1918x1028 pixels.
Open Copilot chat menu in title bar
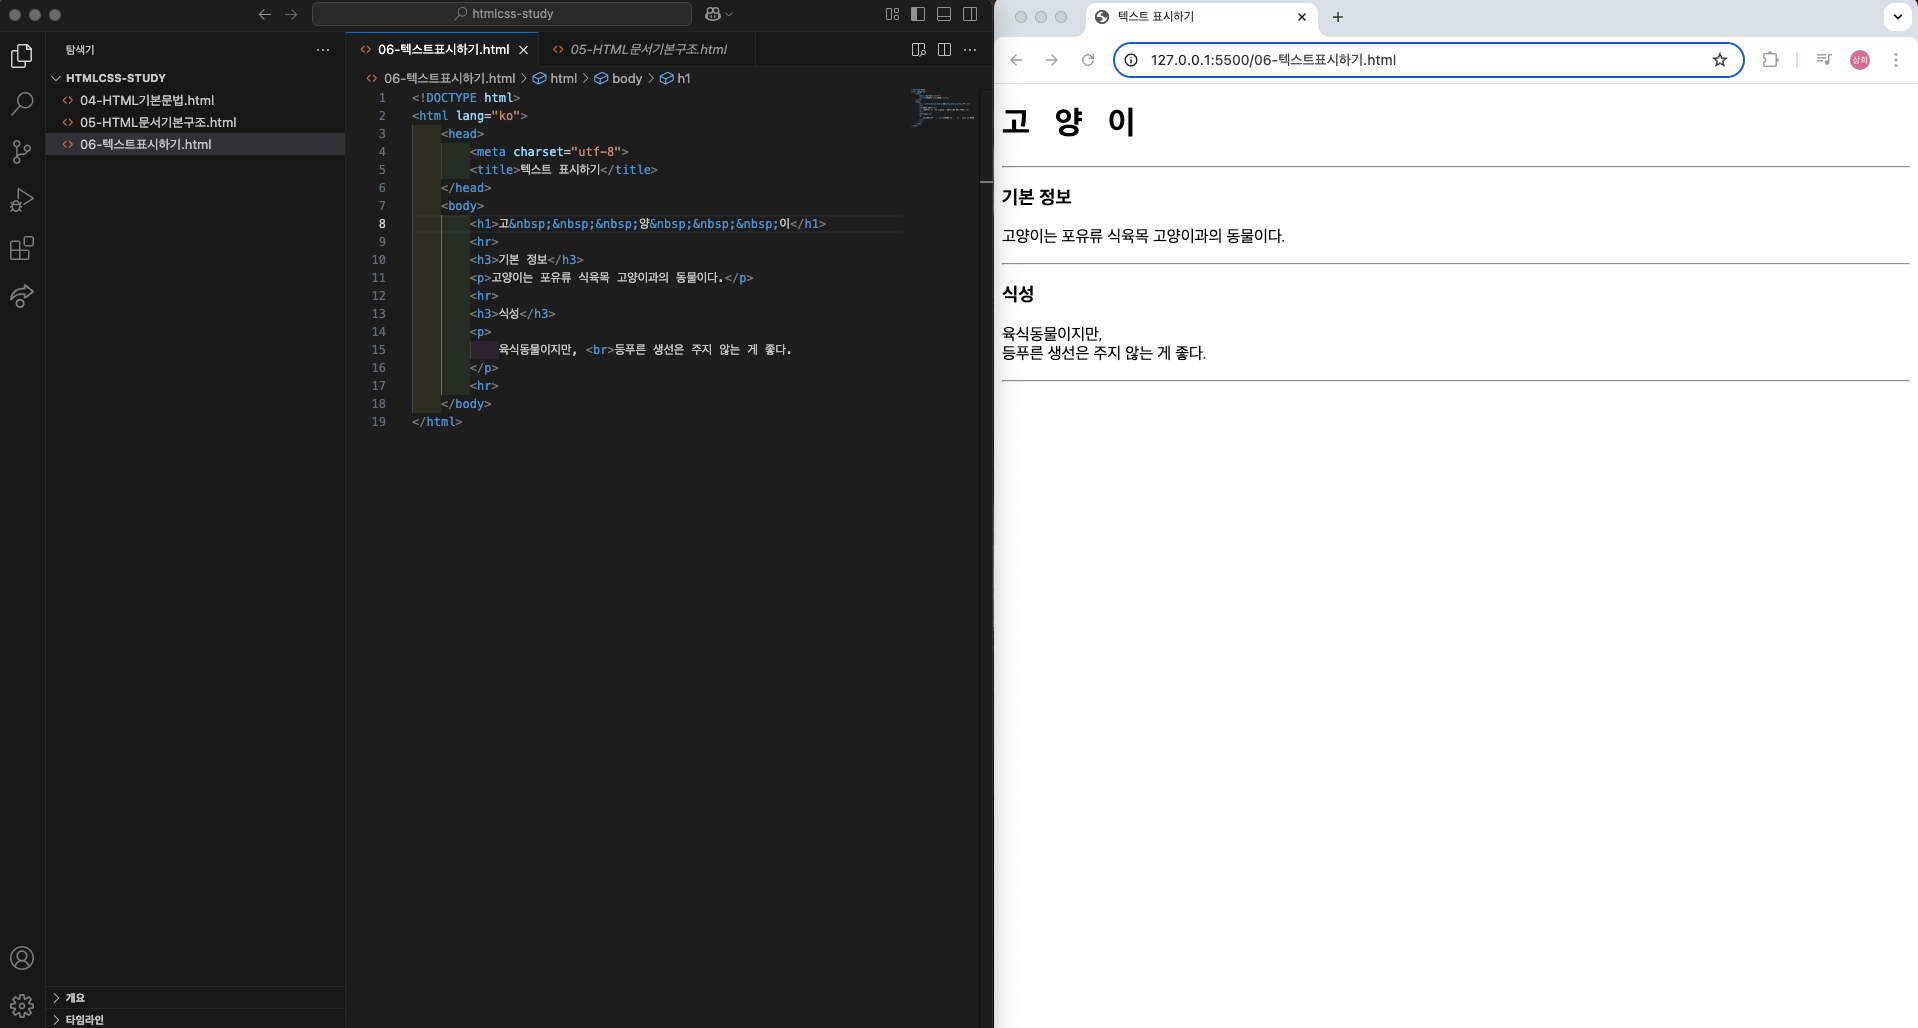719,14
